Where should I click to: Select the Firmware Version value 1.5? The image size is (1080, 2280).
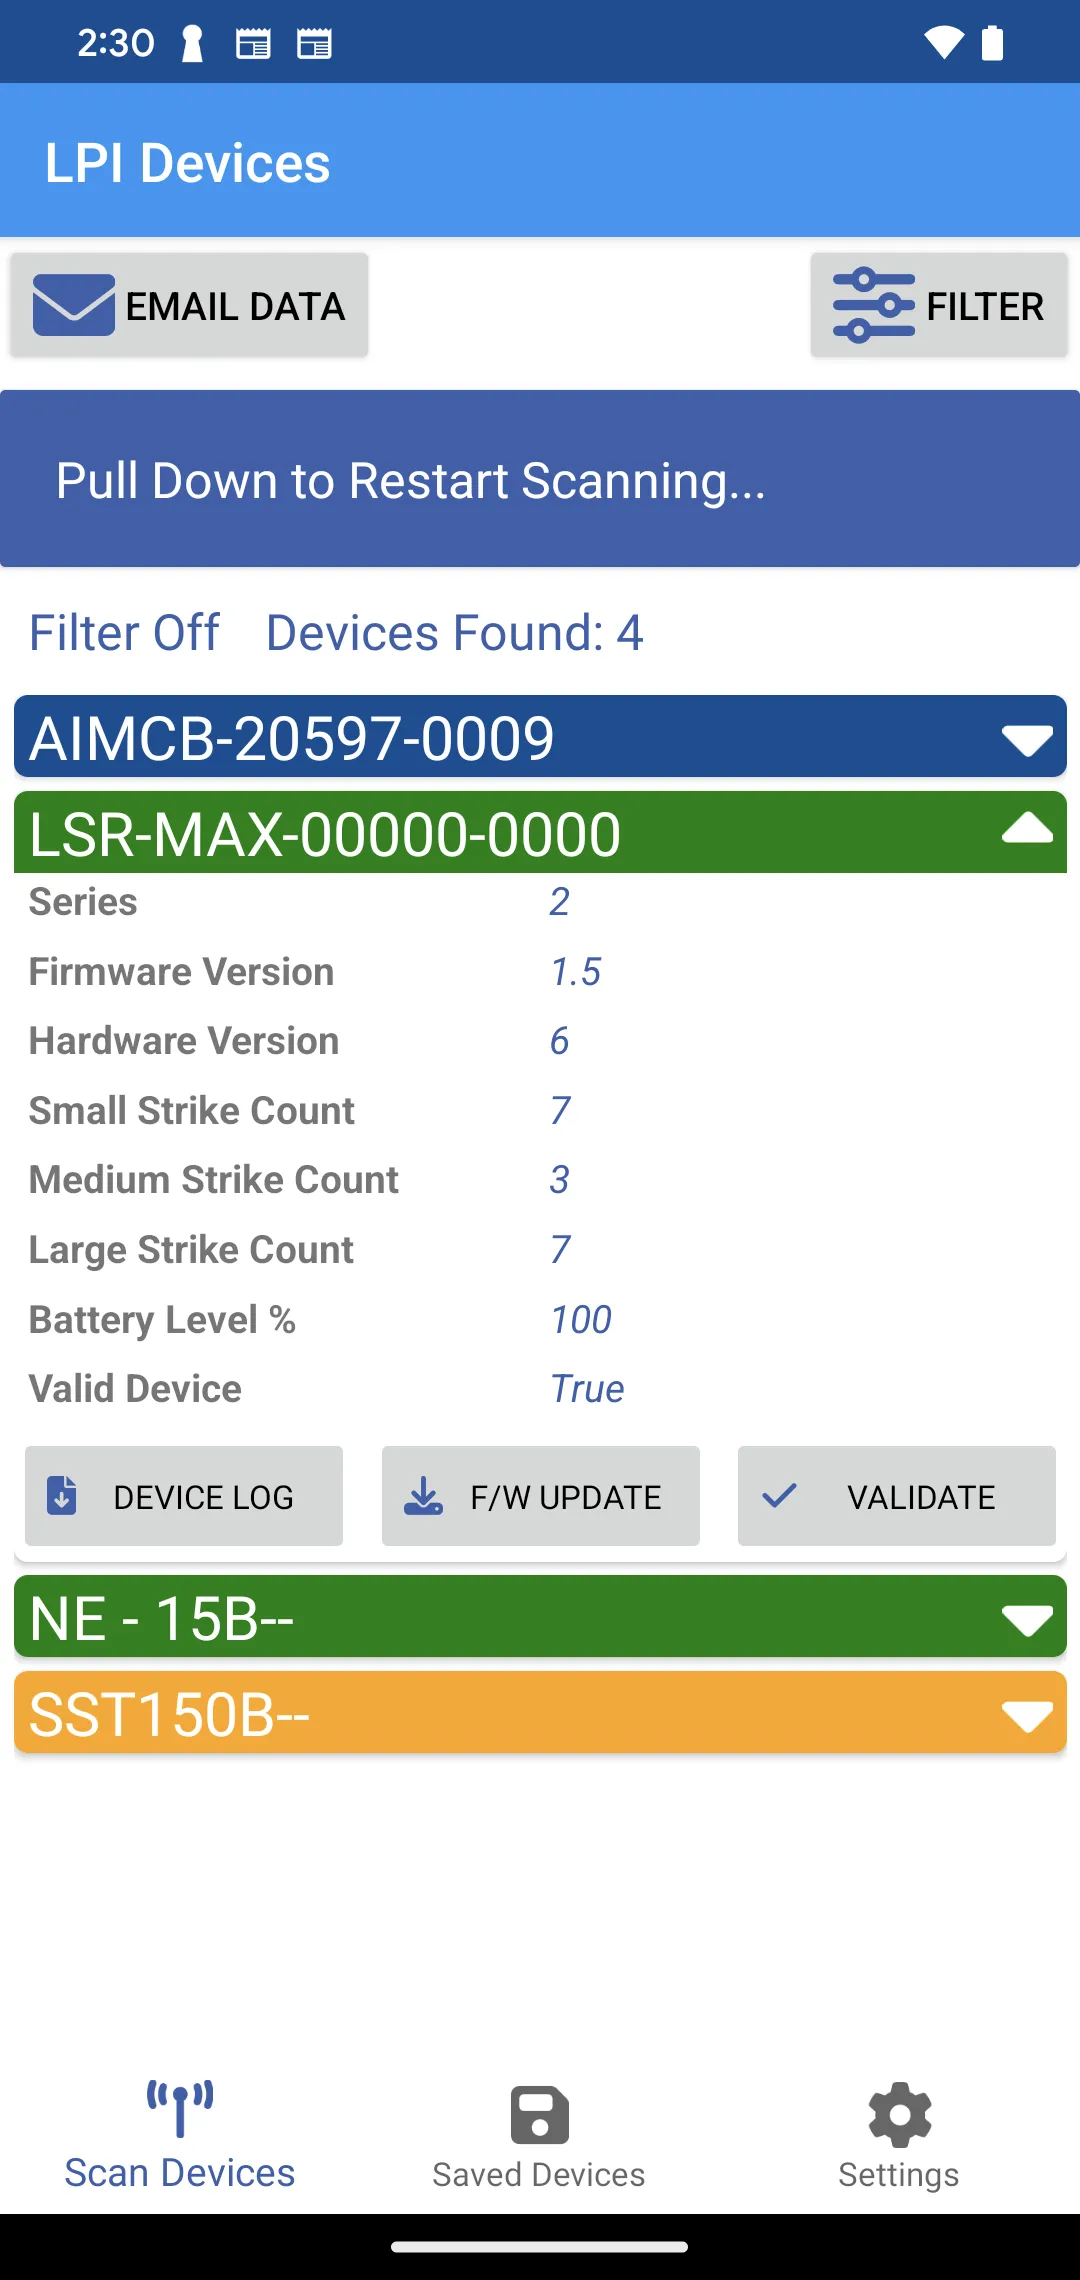(576, 972)
